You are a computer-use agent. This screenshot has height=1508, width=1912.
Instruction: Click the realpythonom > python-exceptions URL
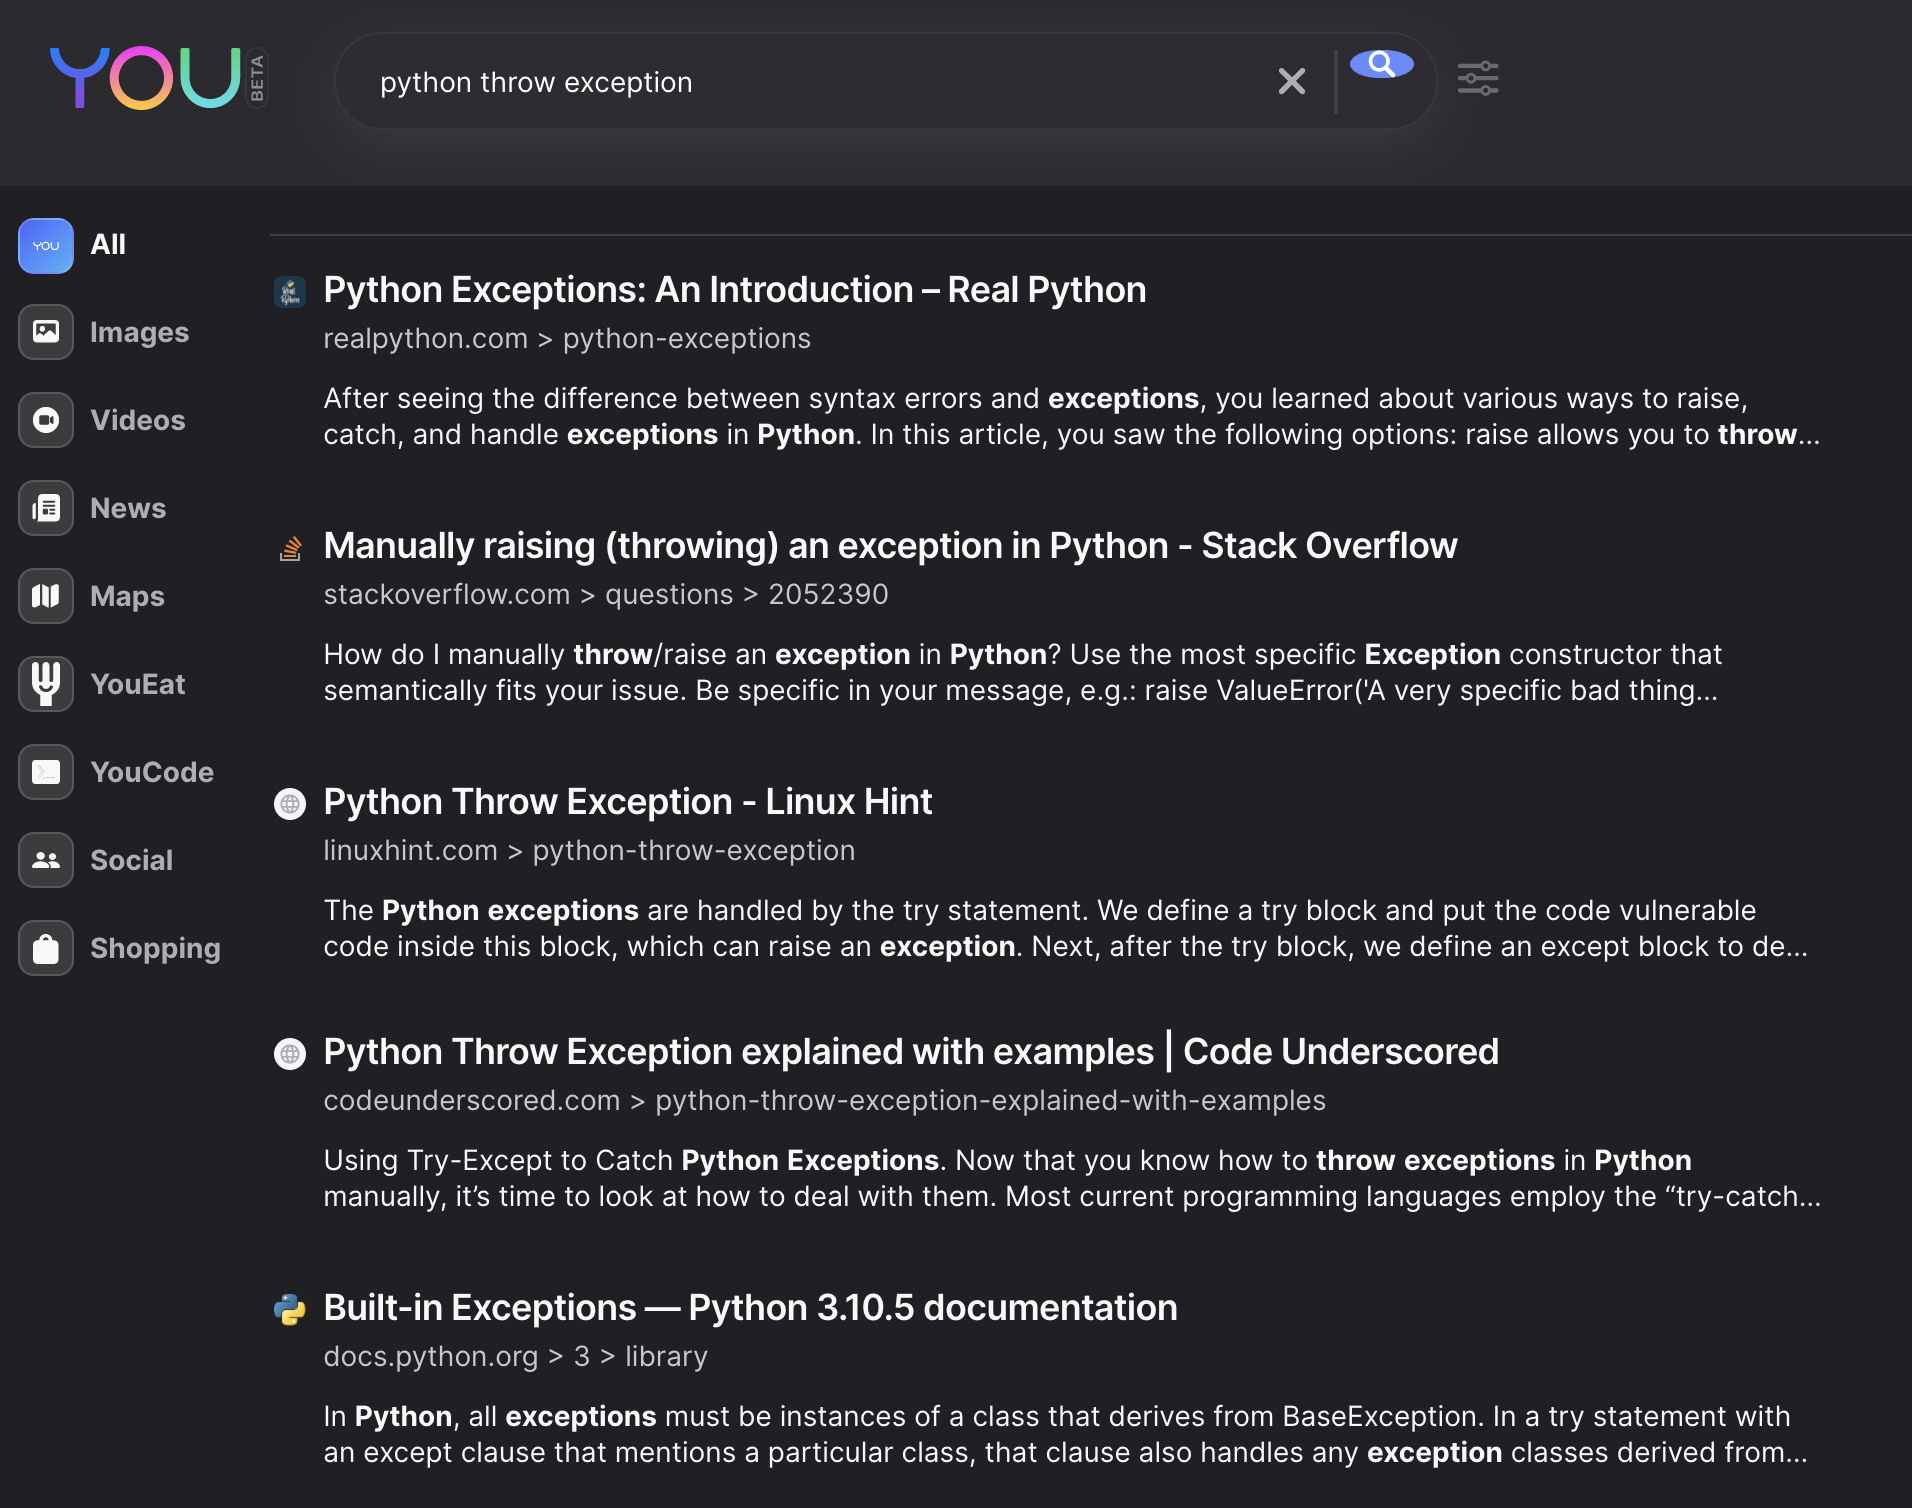567,339
